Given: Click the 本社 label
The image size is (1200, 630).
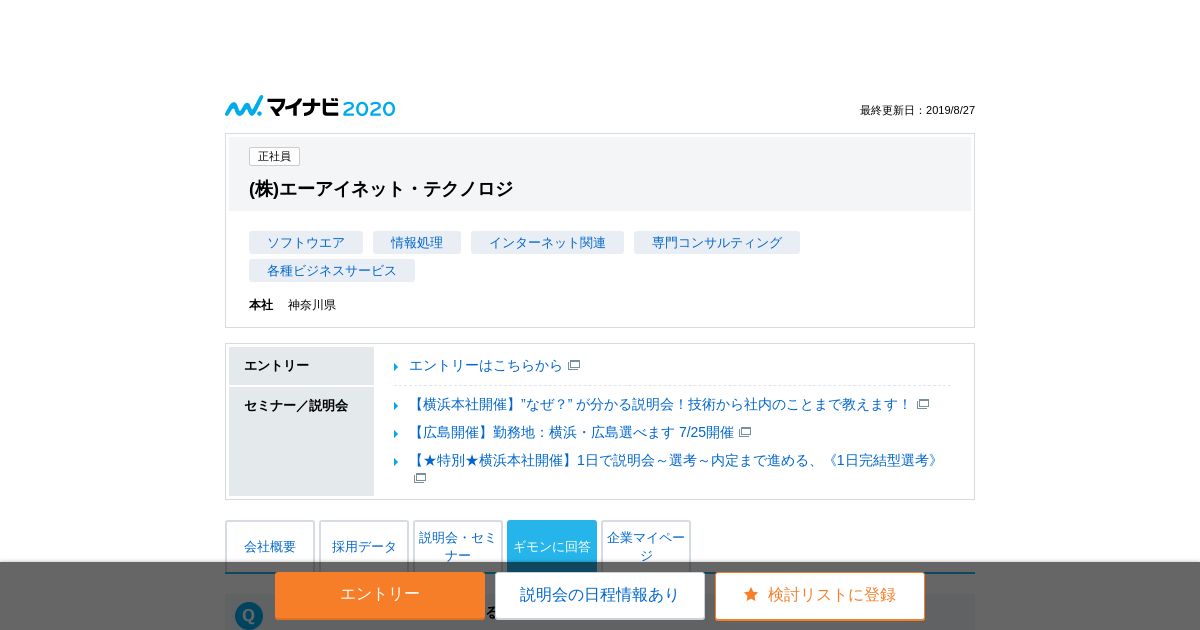Looking at the screenshot, I should [261, 305].
